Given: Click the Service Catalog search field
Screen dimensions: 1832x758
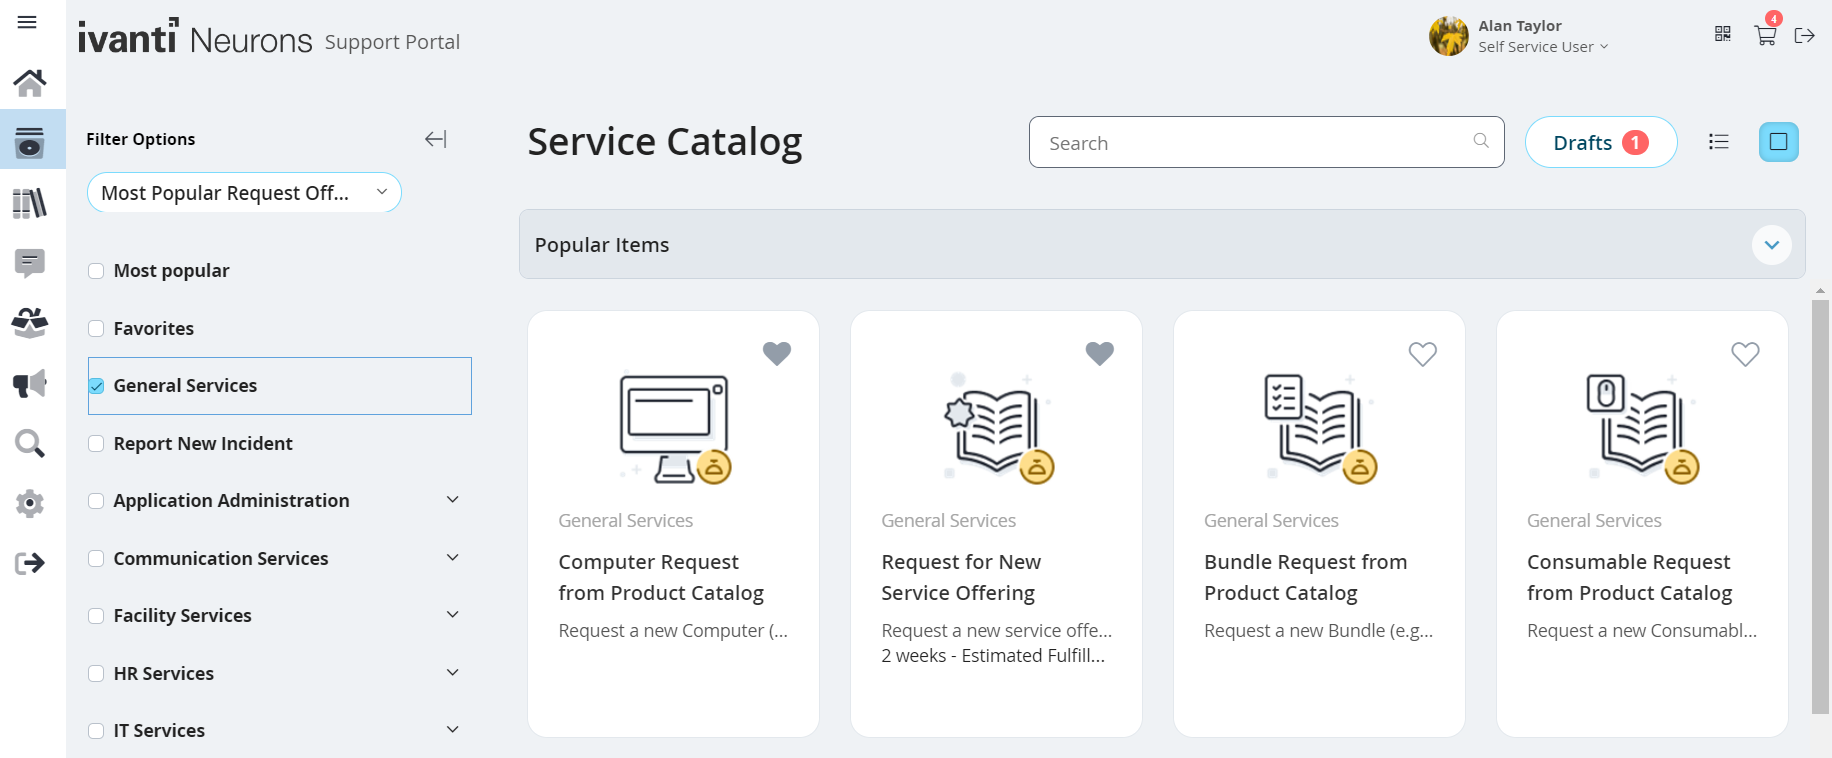Looking at the screenshot, I should 1255,143.
